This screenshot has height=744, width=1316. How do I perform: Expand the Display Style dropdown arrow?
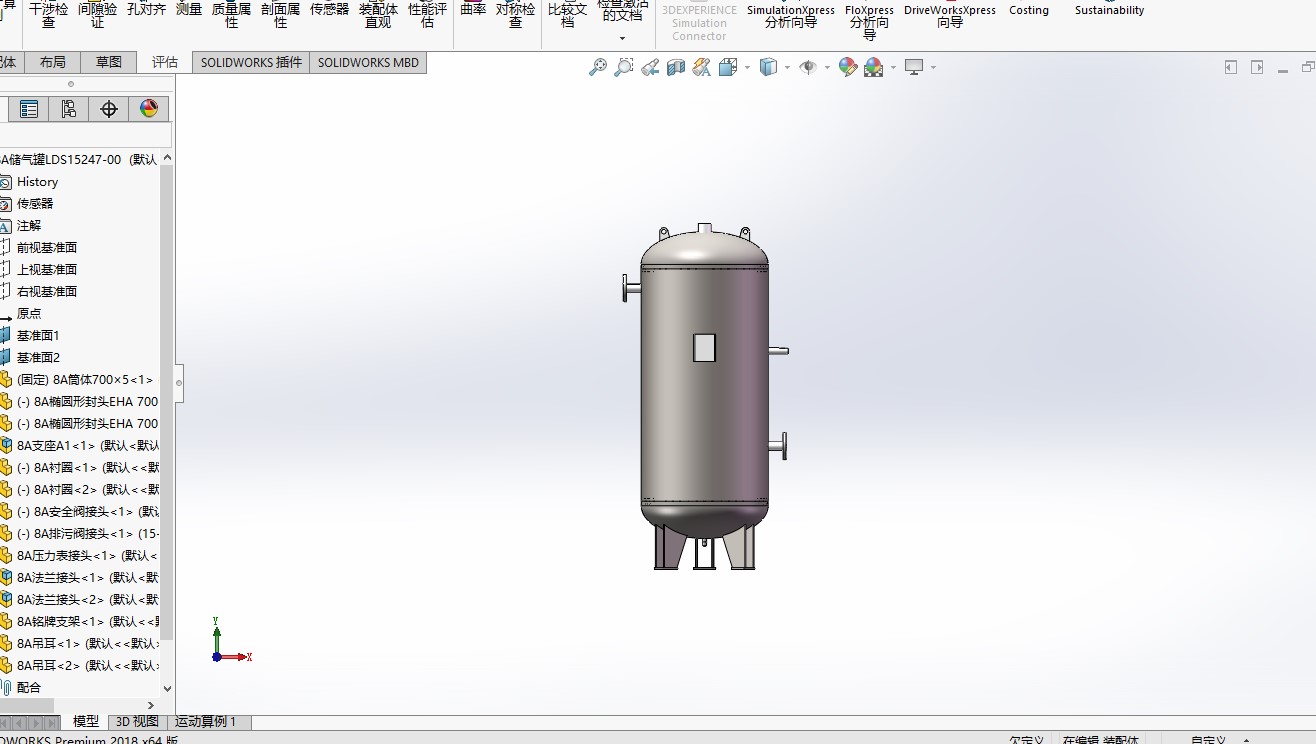pos(788,68)
